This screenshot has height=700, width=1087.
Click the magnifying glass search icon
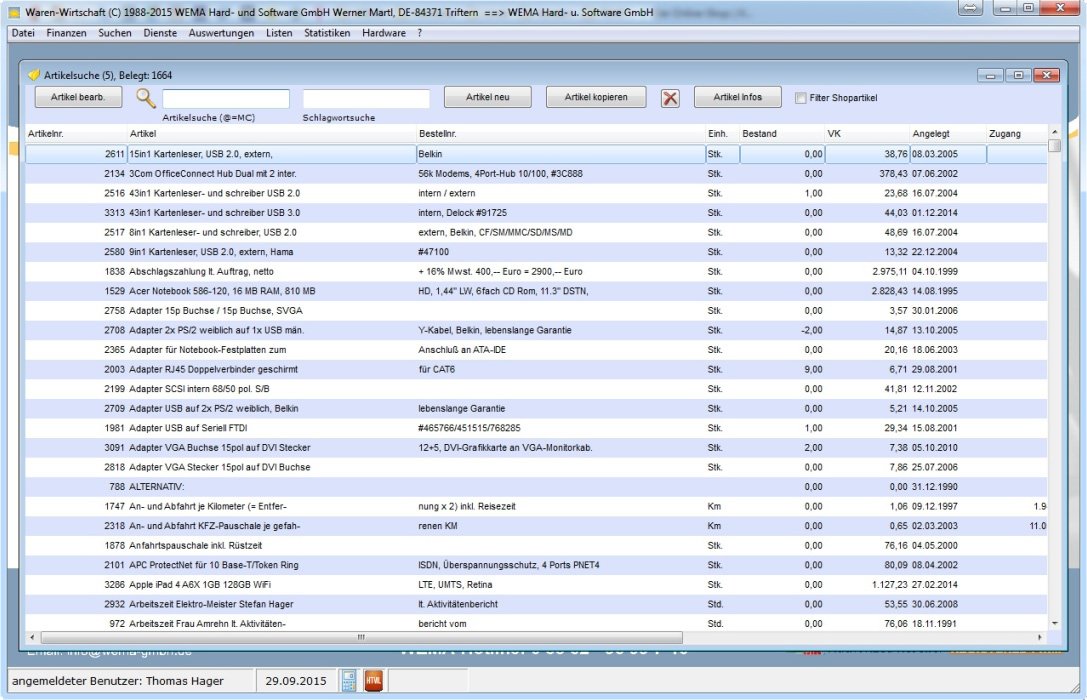tap(147, 98)
